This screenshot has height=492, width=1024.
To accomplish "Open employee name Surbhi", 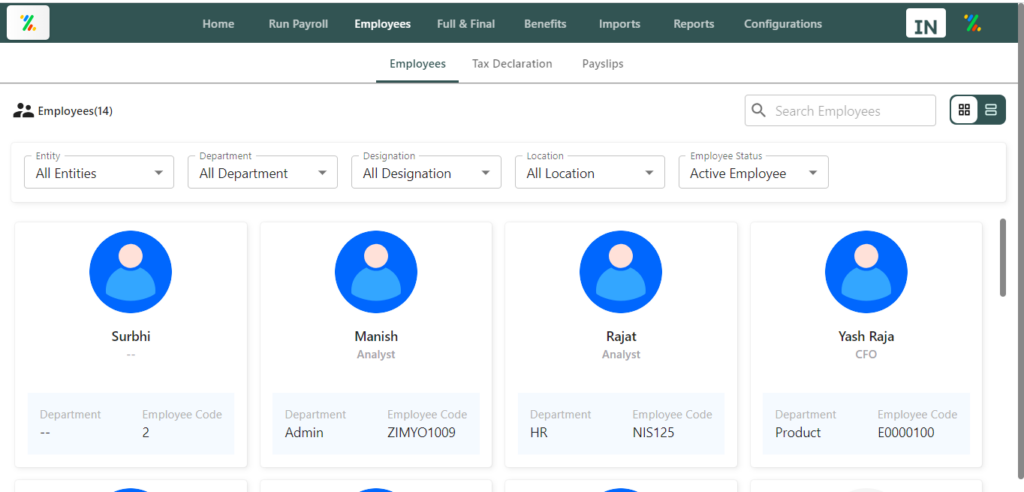I will tap(131, 336).
